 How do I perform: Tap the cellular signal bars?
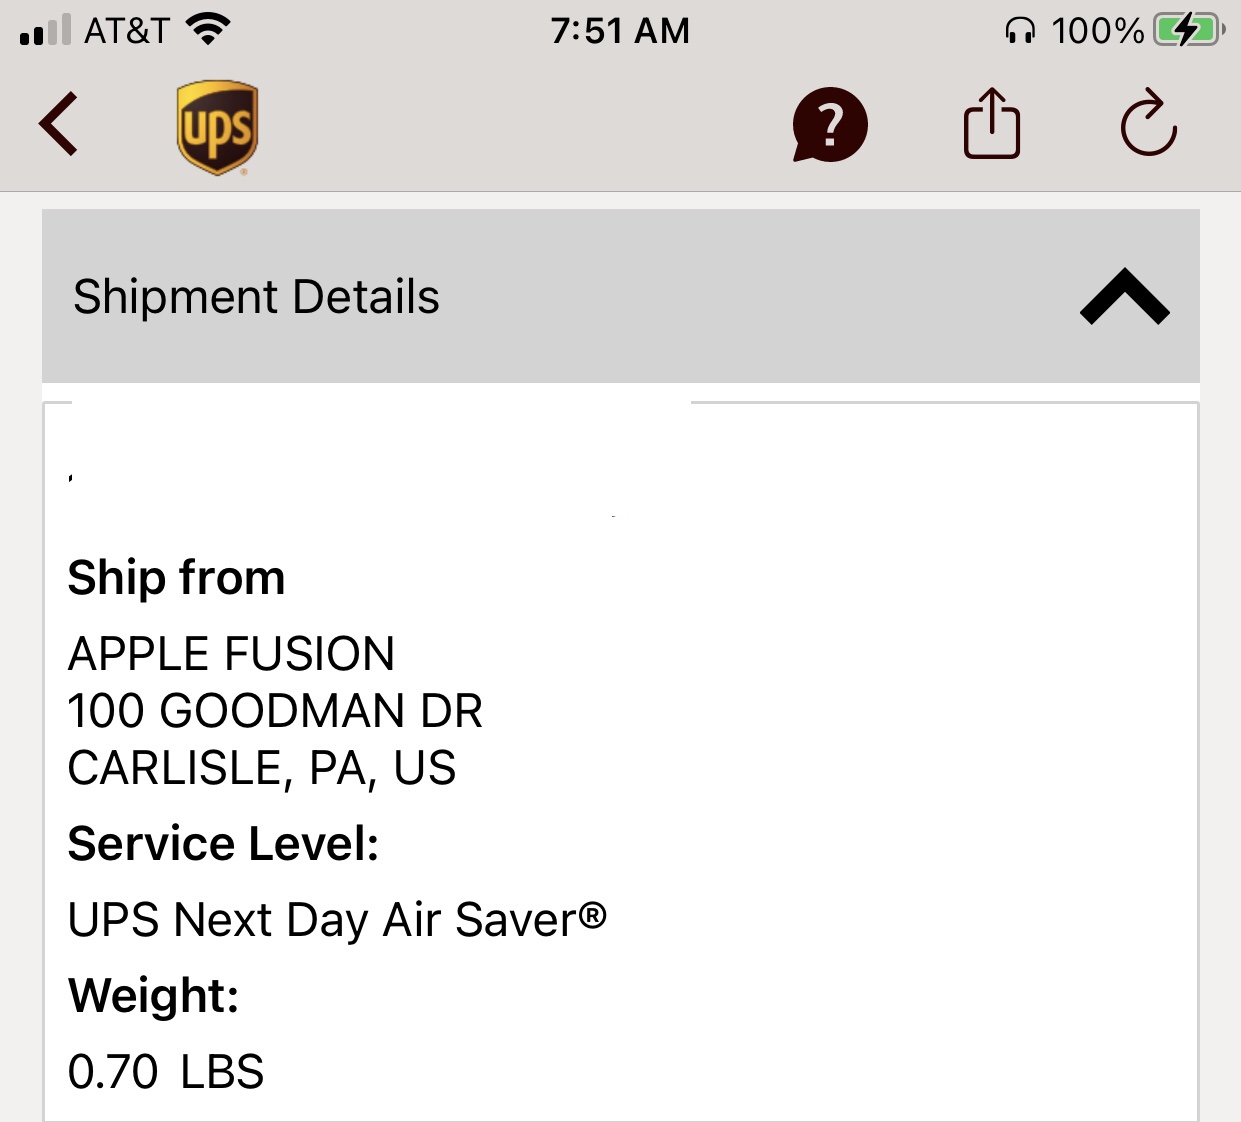pyautogui.click(x=45, y=30)
